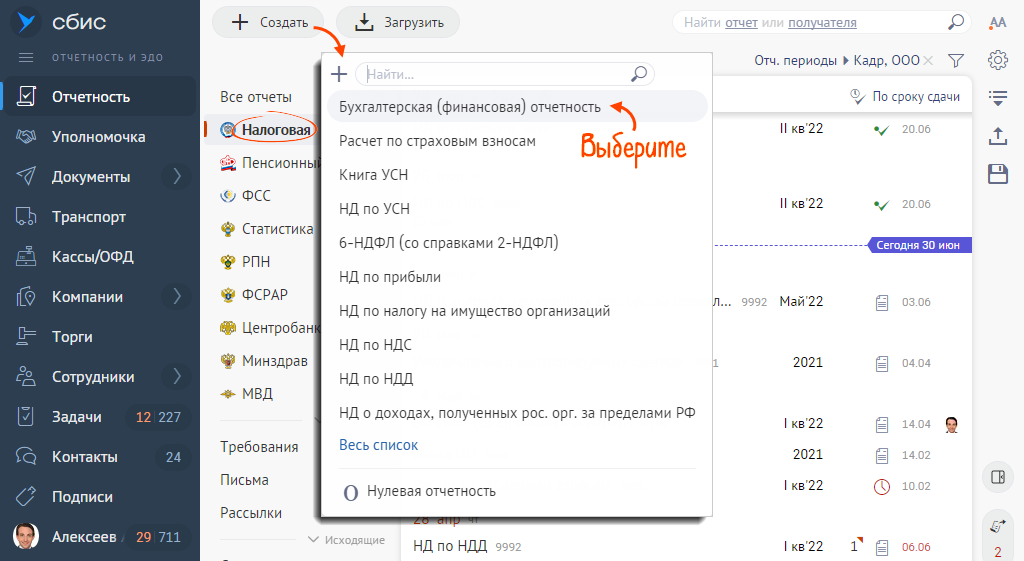This screenshot has width=1024, height=561.
Task: Click the filter funnel icon
Action: coord(955,61)
